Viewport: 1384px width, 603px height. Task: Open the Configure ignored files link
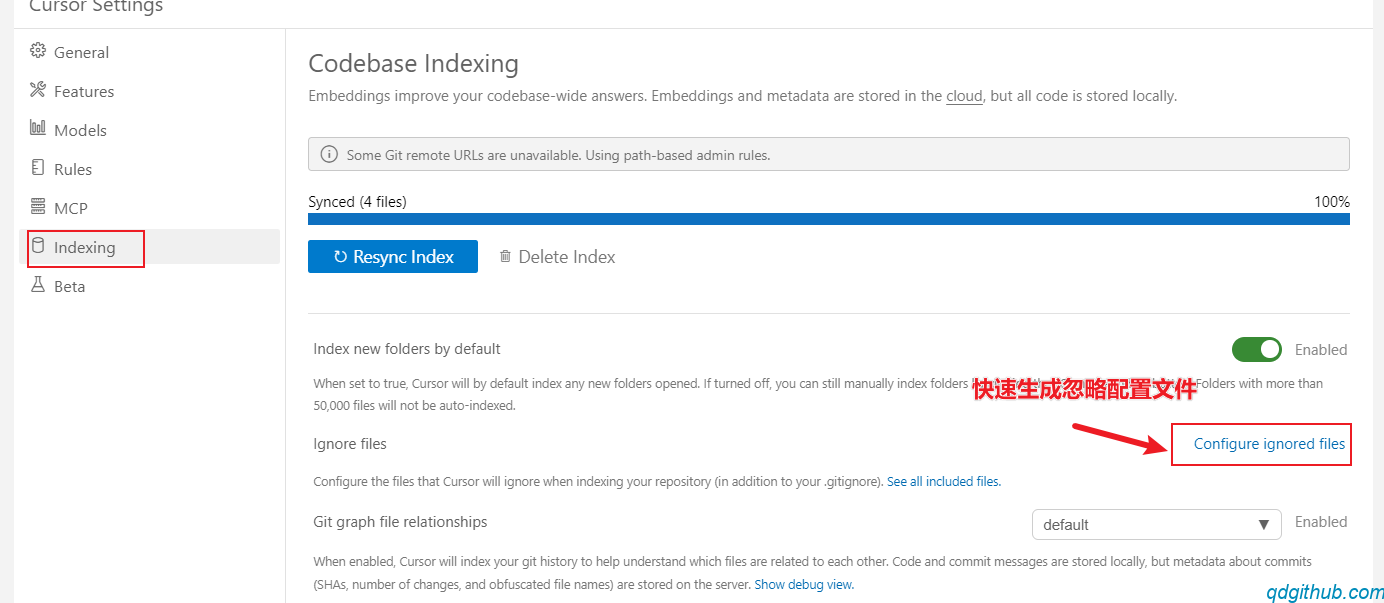(1269, 443)
